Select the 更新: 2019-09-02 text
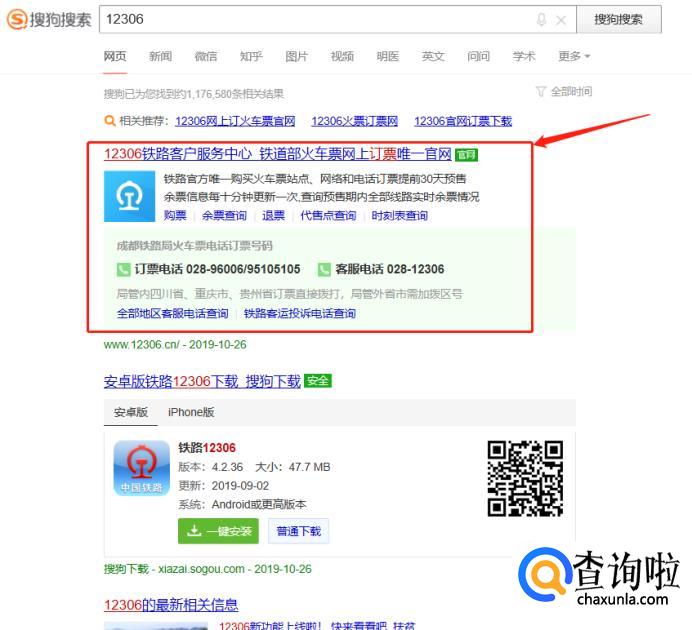Screen dimensions: 692x630 point(224,486)
